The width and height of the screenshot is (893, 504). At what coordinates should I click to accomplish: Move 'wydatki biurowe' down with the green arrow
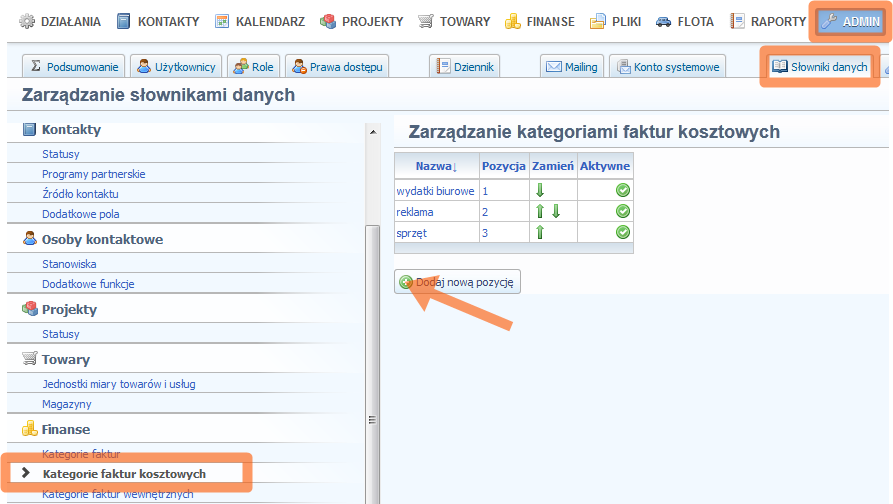(540, 191)
